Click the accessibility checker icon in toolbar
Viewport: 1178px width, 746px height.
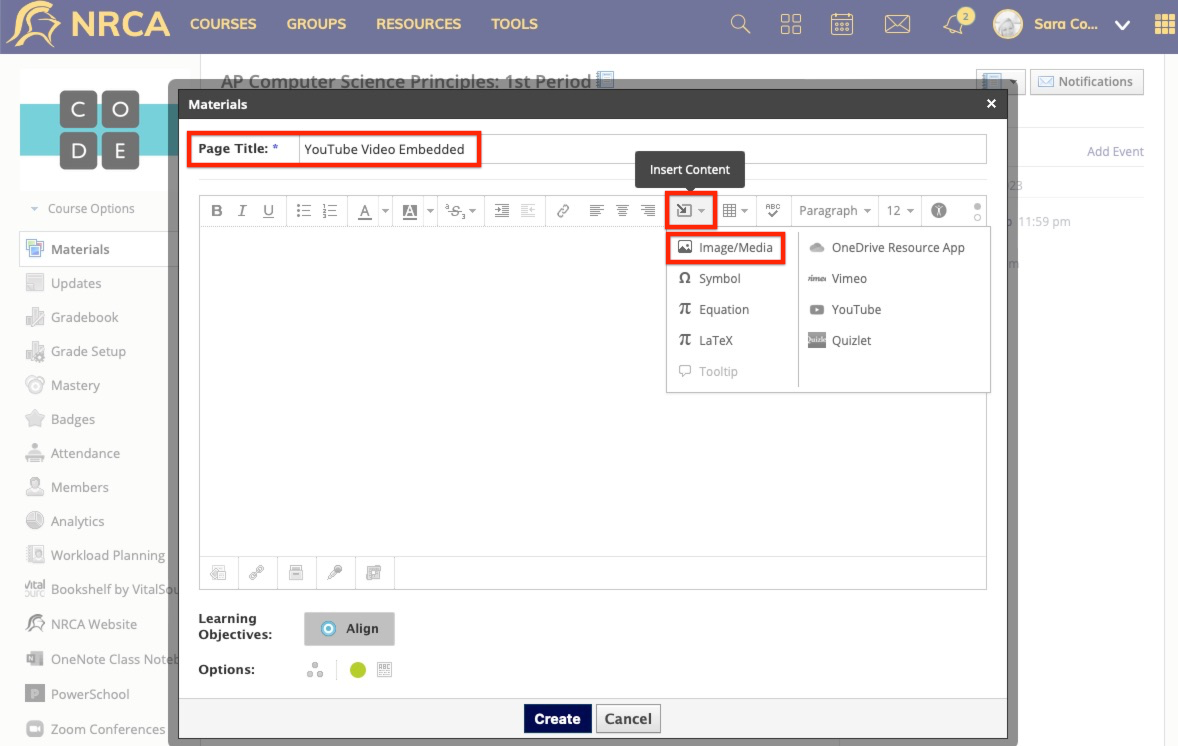point(938,210)
